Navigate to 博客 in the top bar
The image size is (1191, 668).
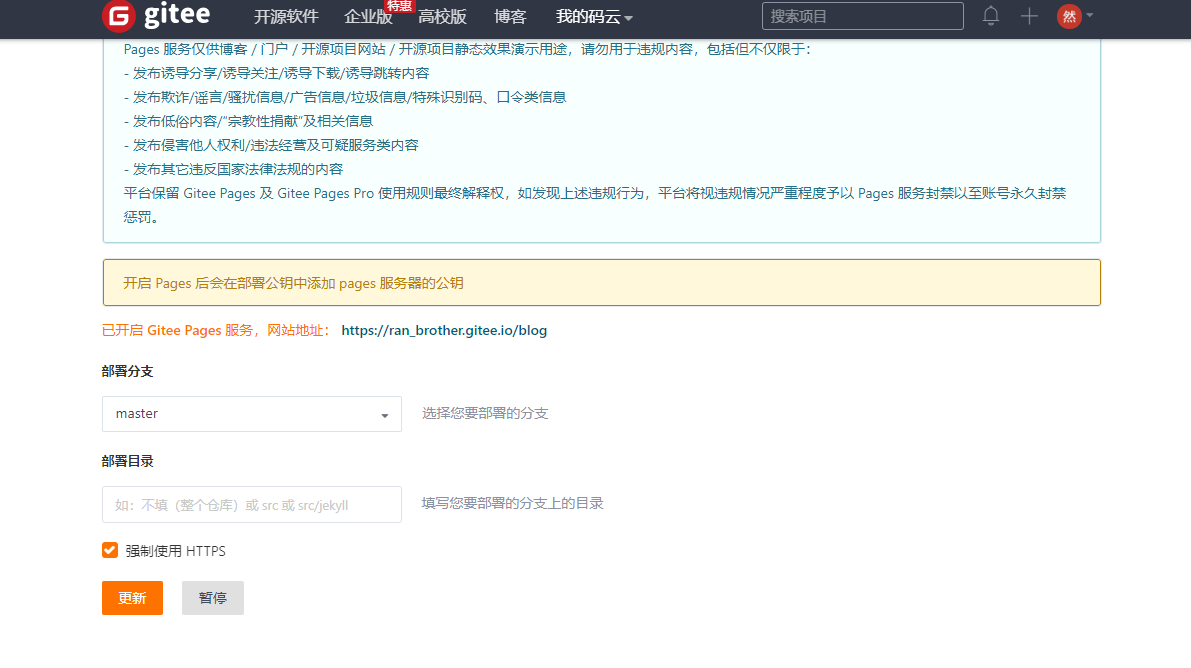tap(510, 17)
